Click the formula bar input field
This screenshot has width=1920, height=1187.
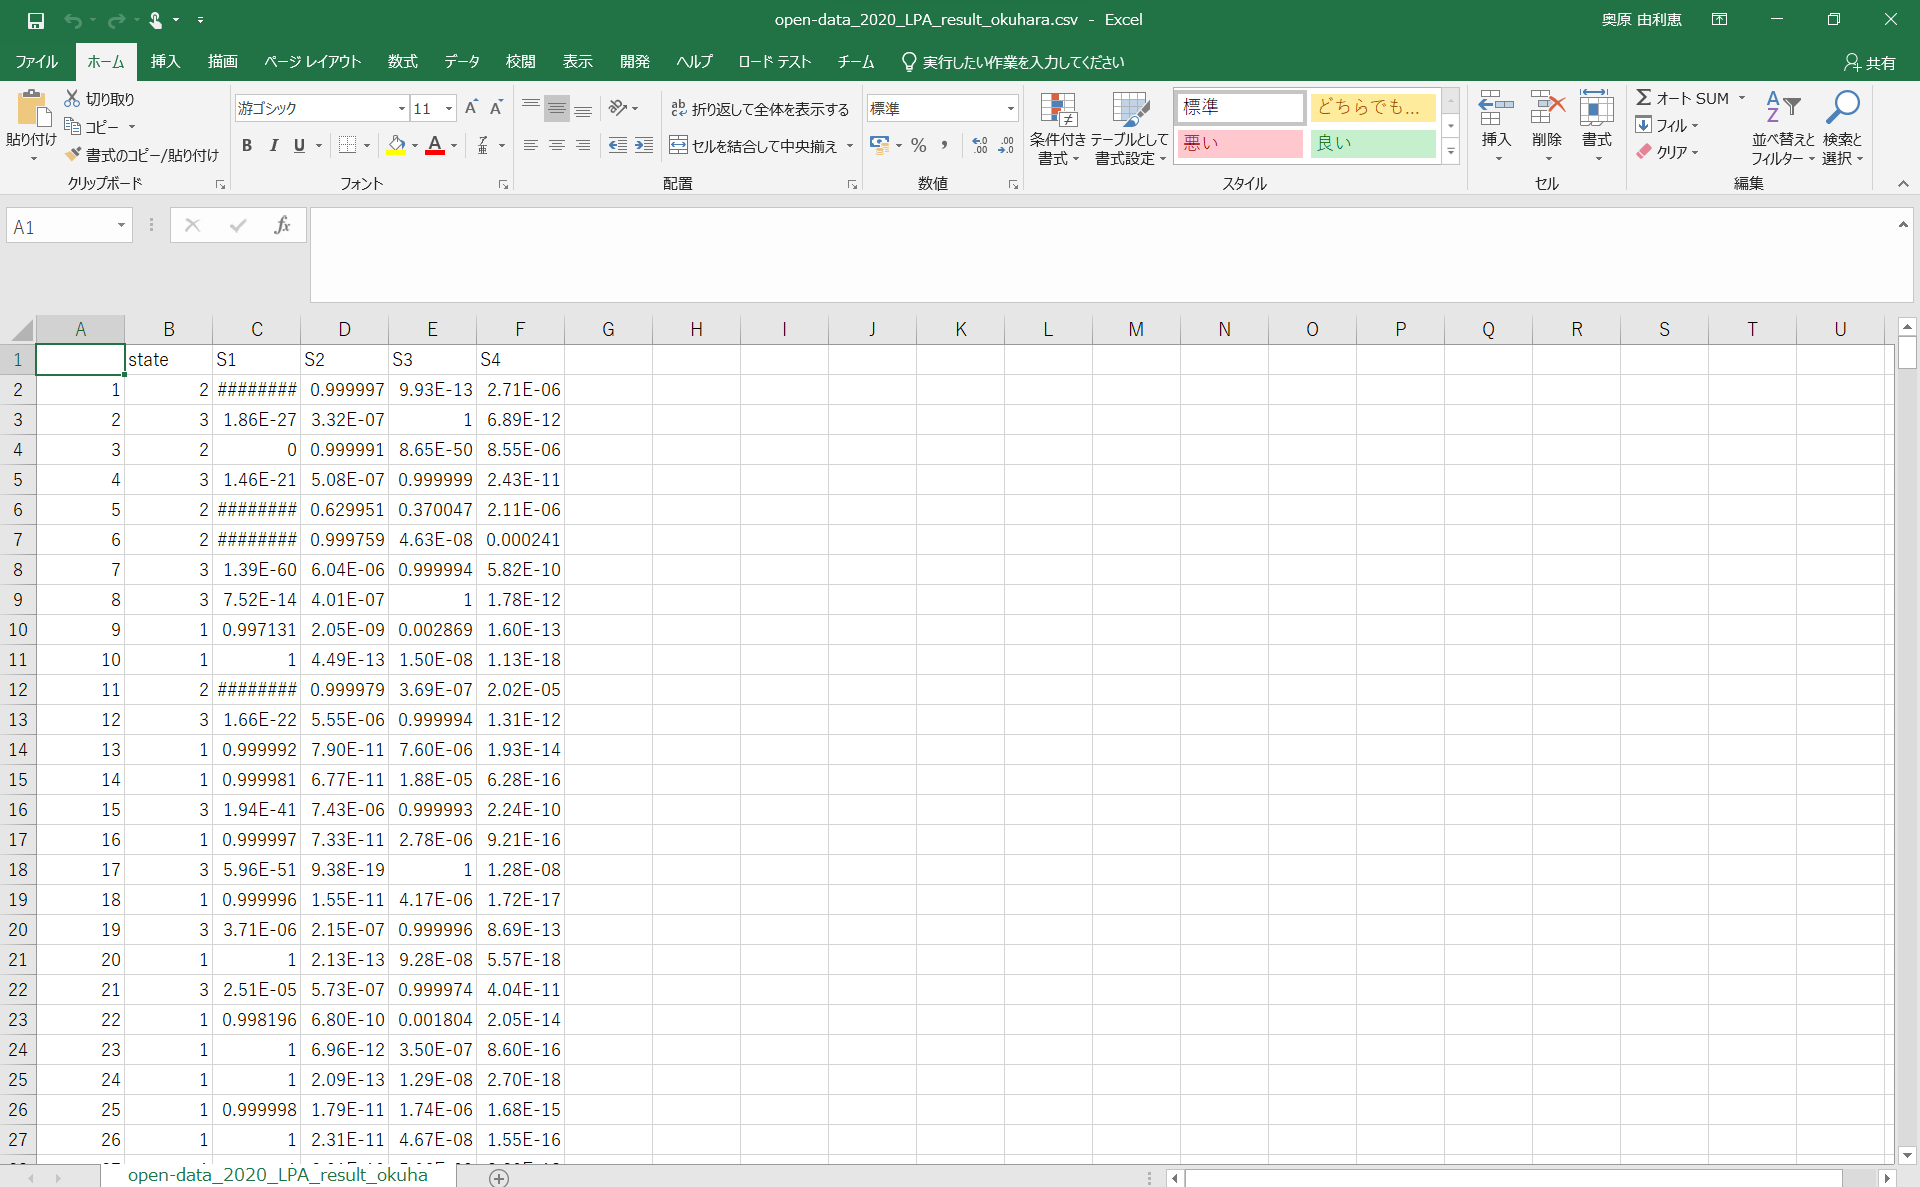[x=1100, y=255]
